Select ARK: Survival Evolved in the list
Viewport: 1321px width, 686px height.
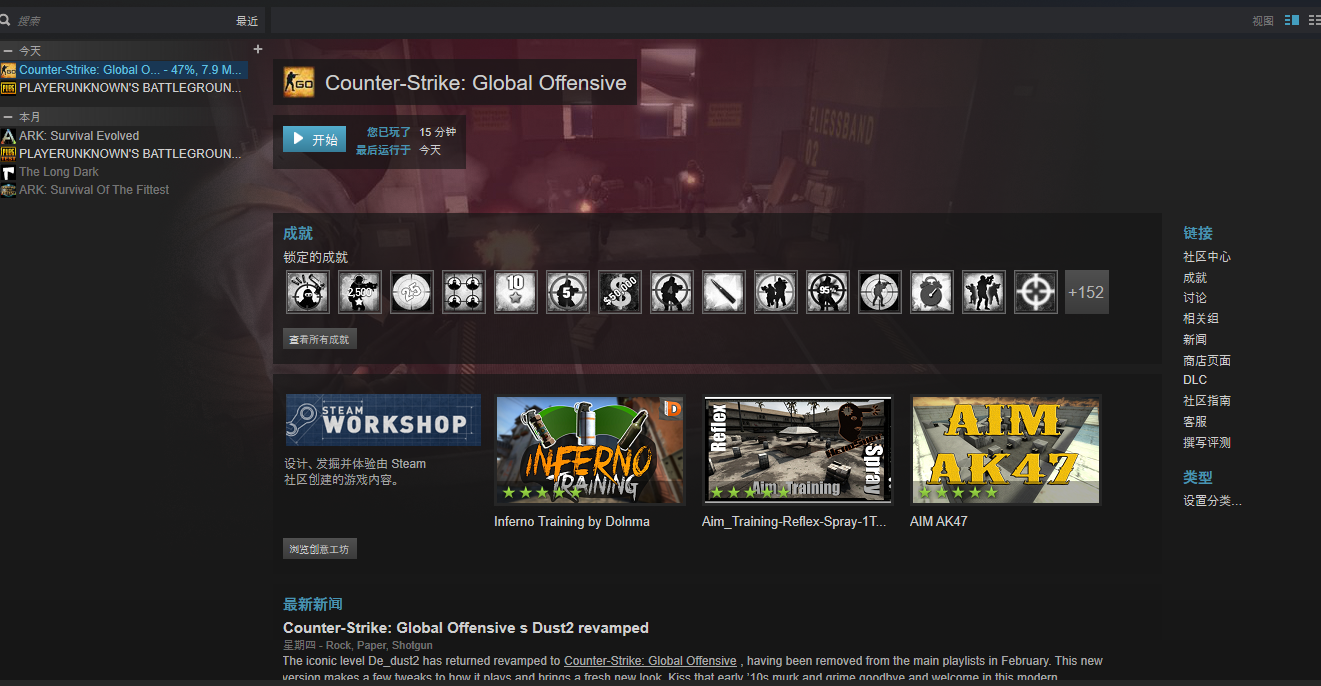pos(79,136)
